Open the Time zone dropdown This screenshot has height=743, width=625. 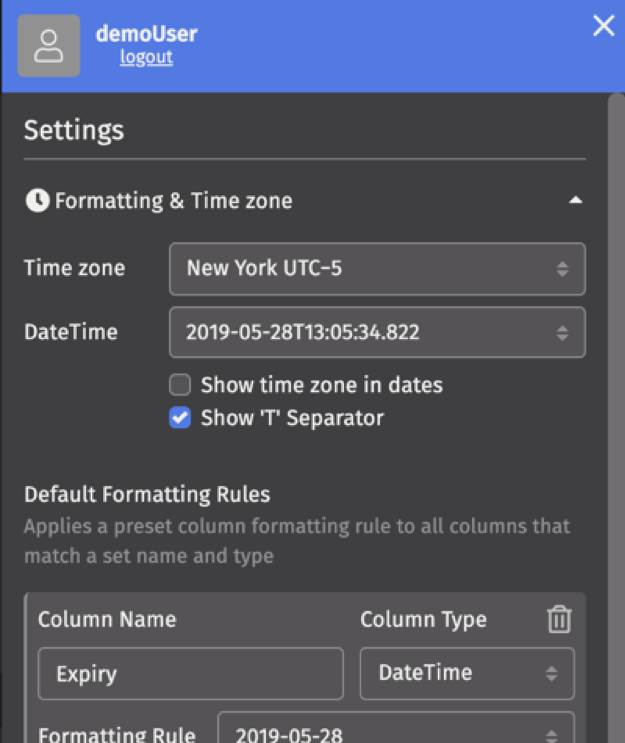[x=377, y=268]
